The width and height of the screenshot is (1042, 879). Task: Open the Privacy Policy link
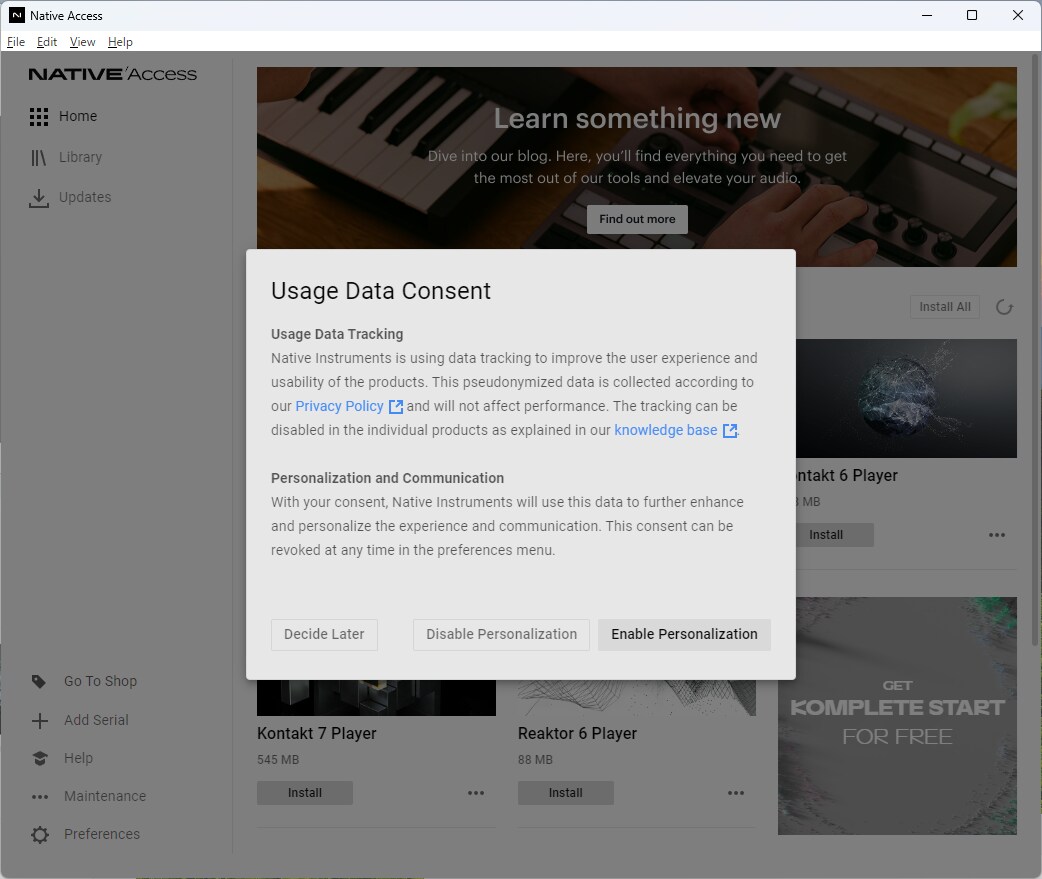click(339, 406)
